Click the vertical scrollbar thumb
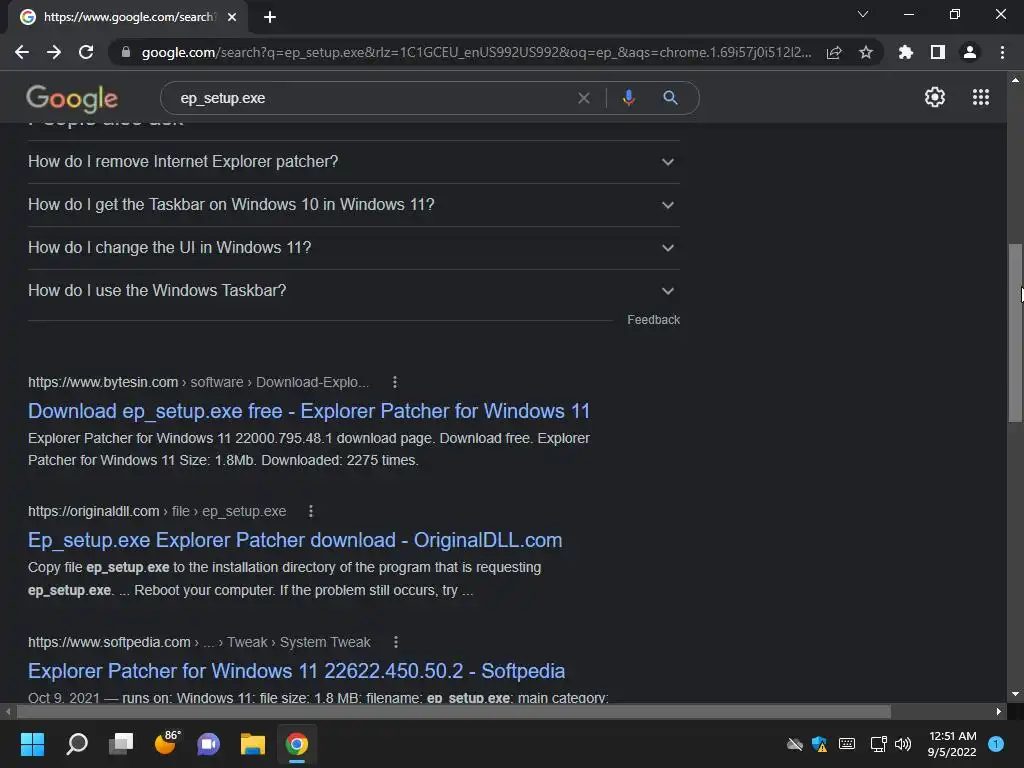This screenshot has width=1024, height=768. [x=1015, y=333]
